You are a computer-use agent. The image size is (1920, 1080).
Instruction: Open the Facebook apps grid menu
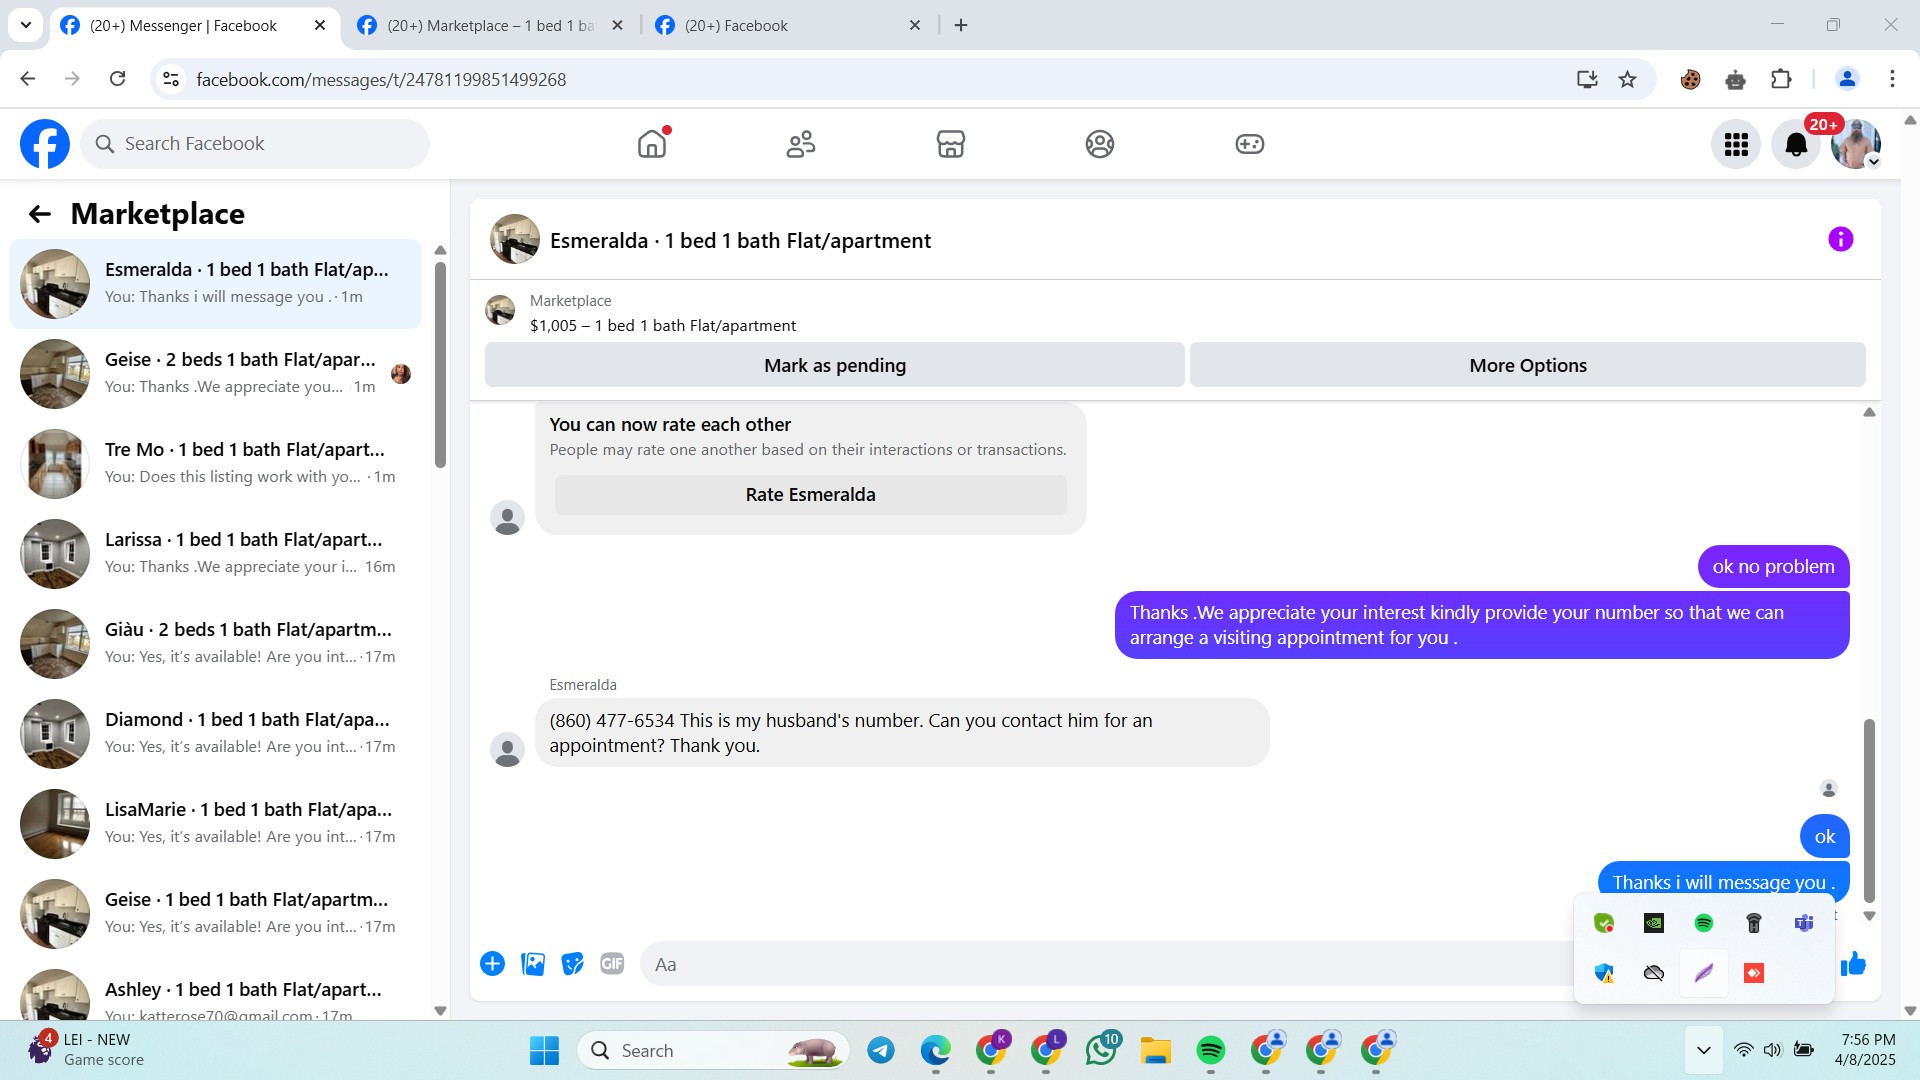coord(1736,145)
